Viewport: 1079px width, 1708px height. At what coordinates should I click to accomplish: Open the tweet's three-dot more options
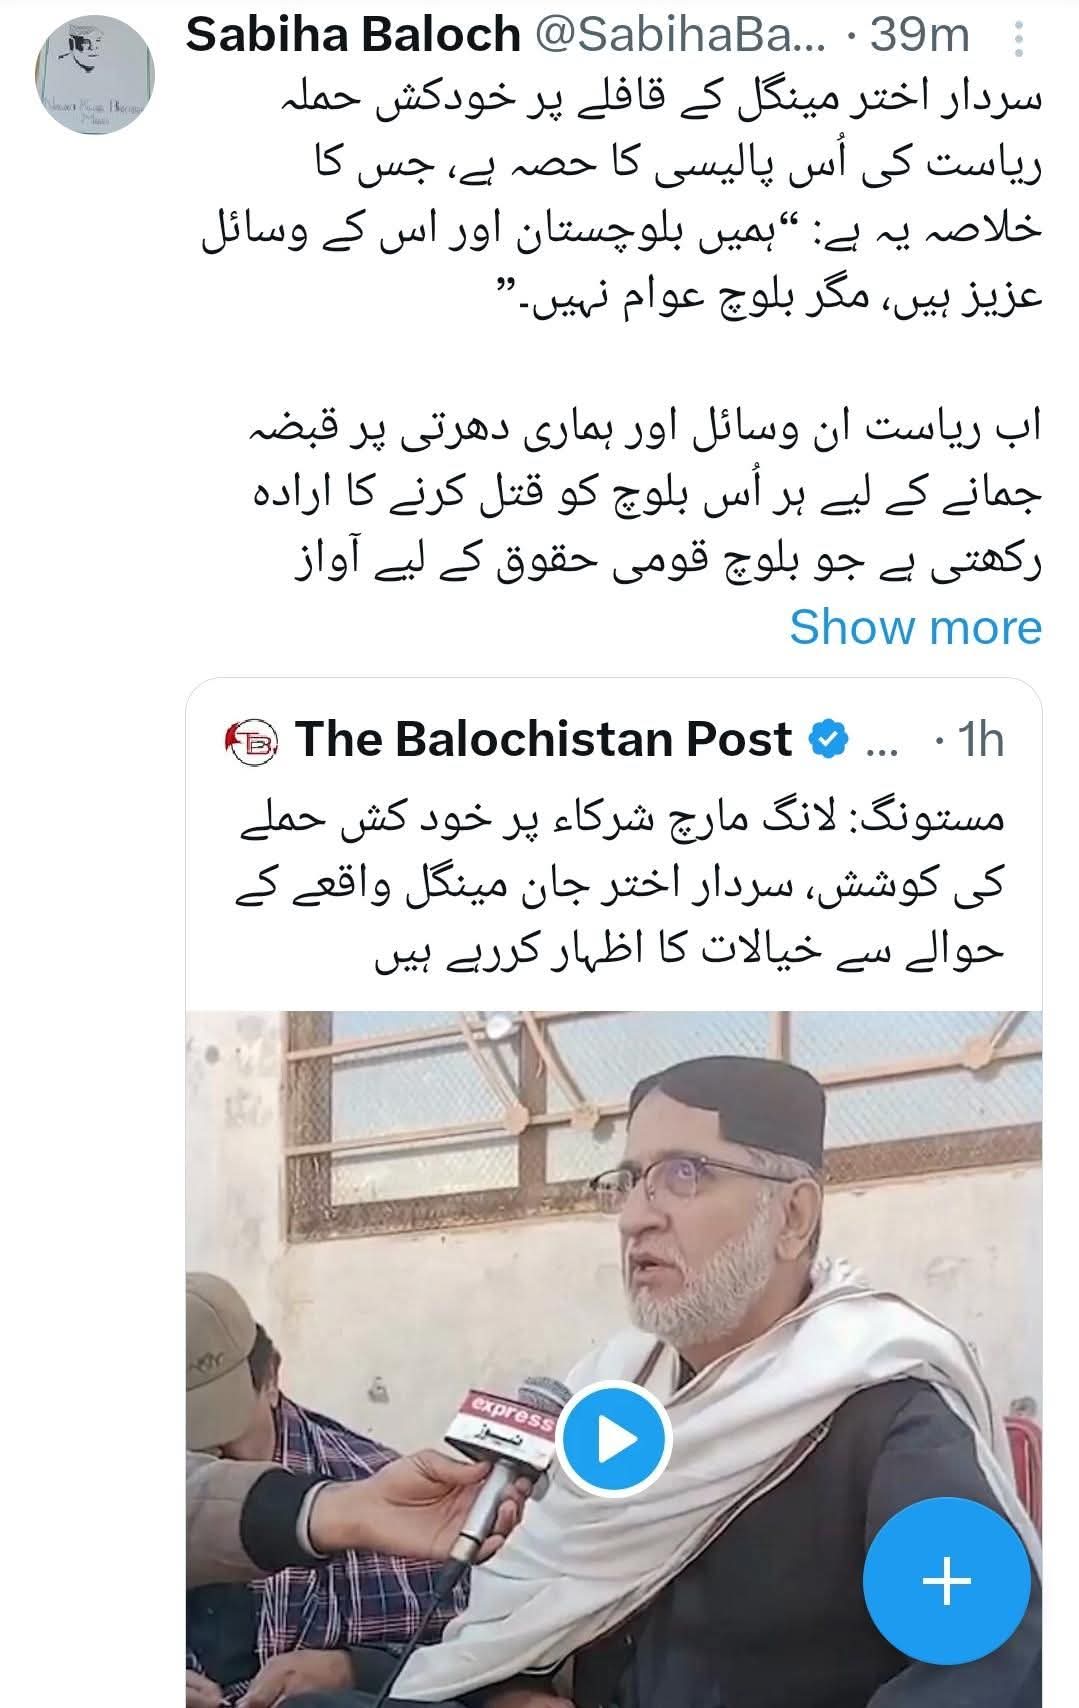(x=1020, y=40)
